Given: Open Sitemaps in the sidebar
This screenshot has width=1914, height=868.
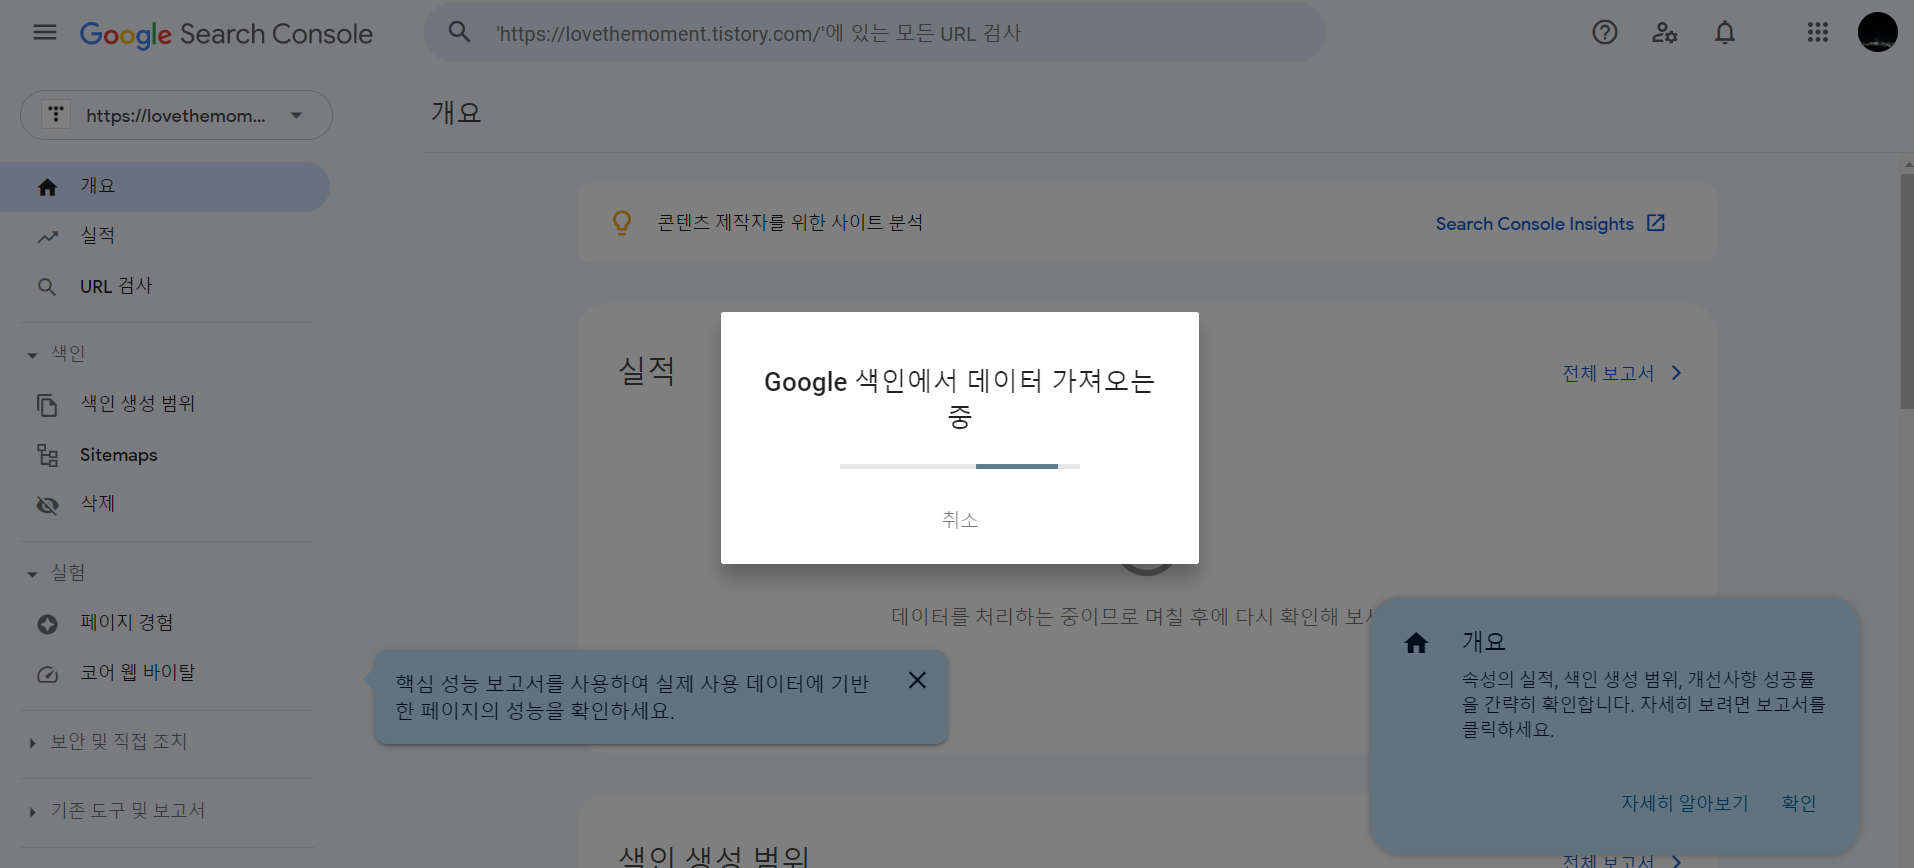Looking at the screenshot, I should click(165, 455).
